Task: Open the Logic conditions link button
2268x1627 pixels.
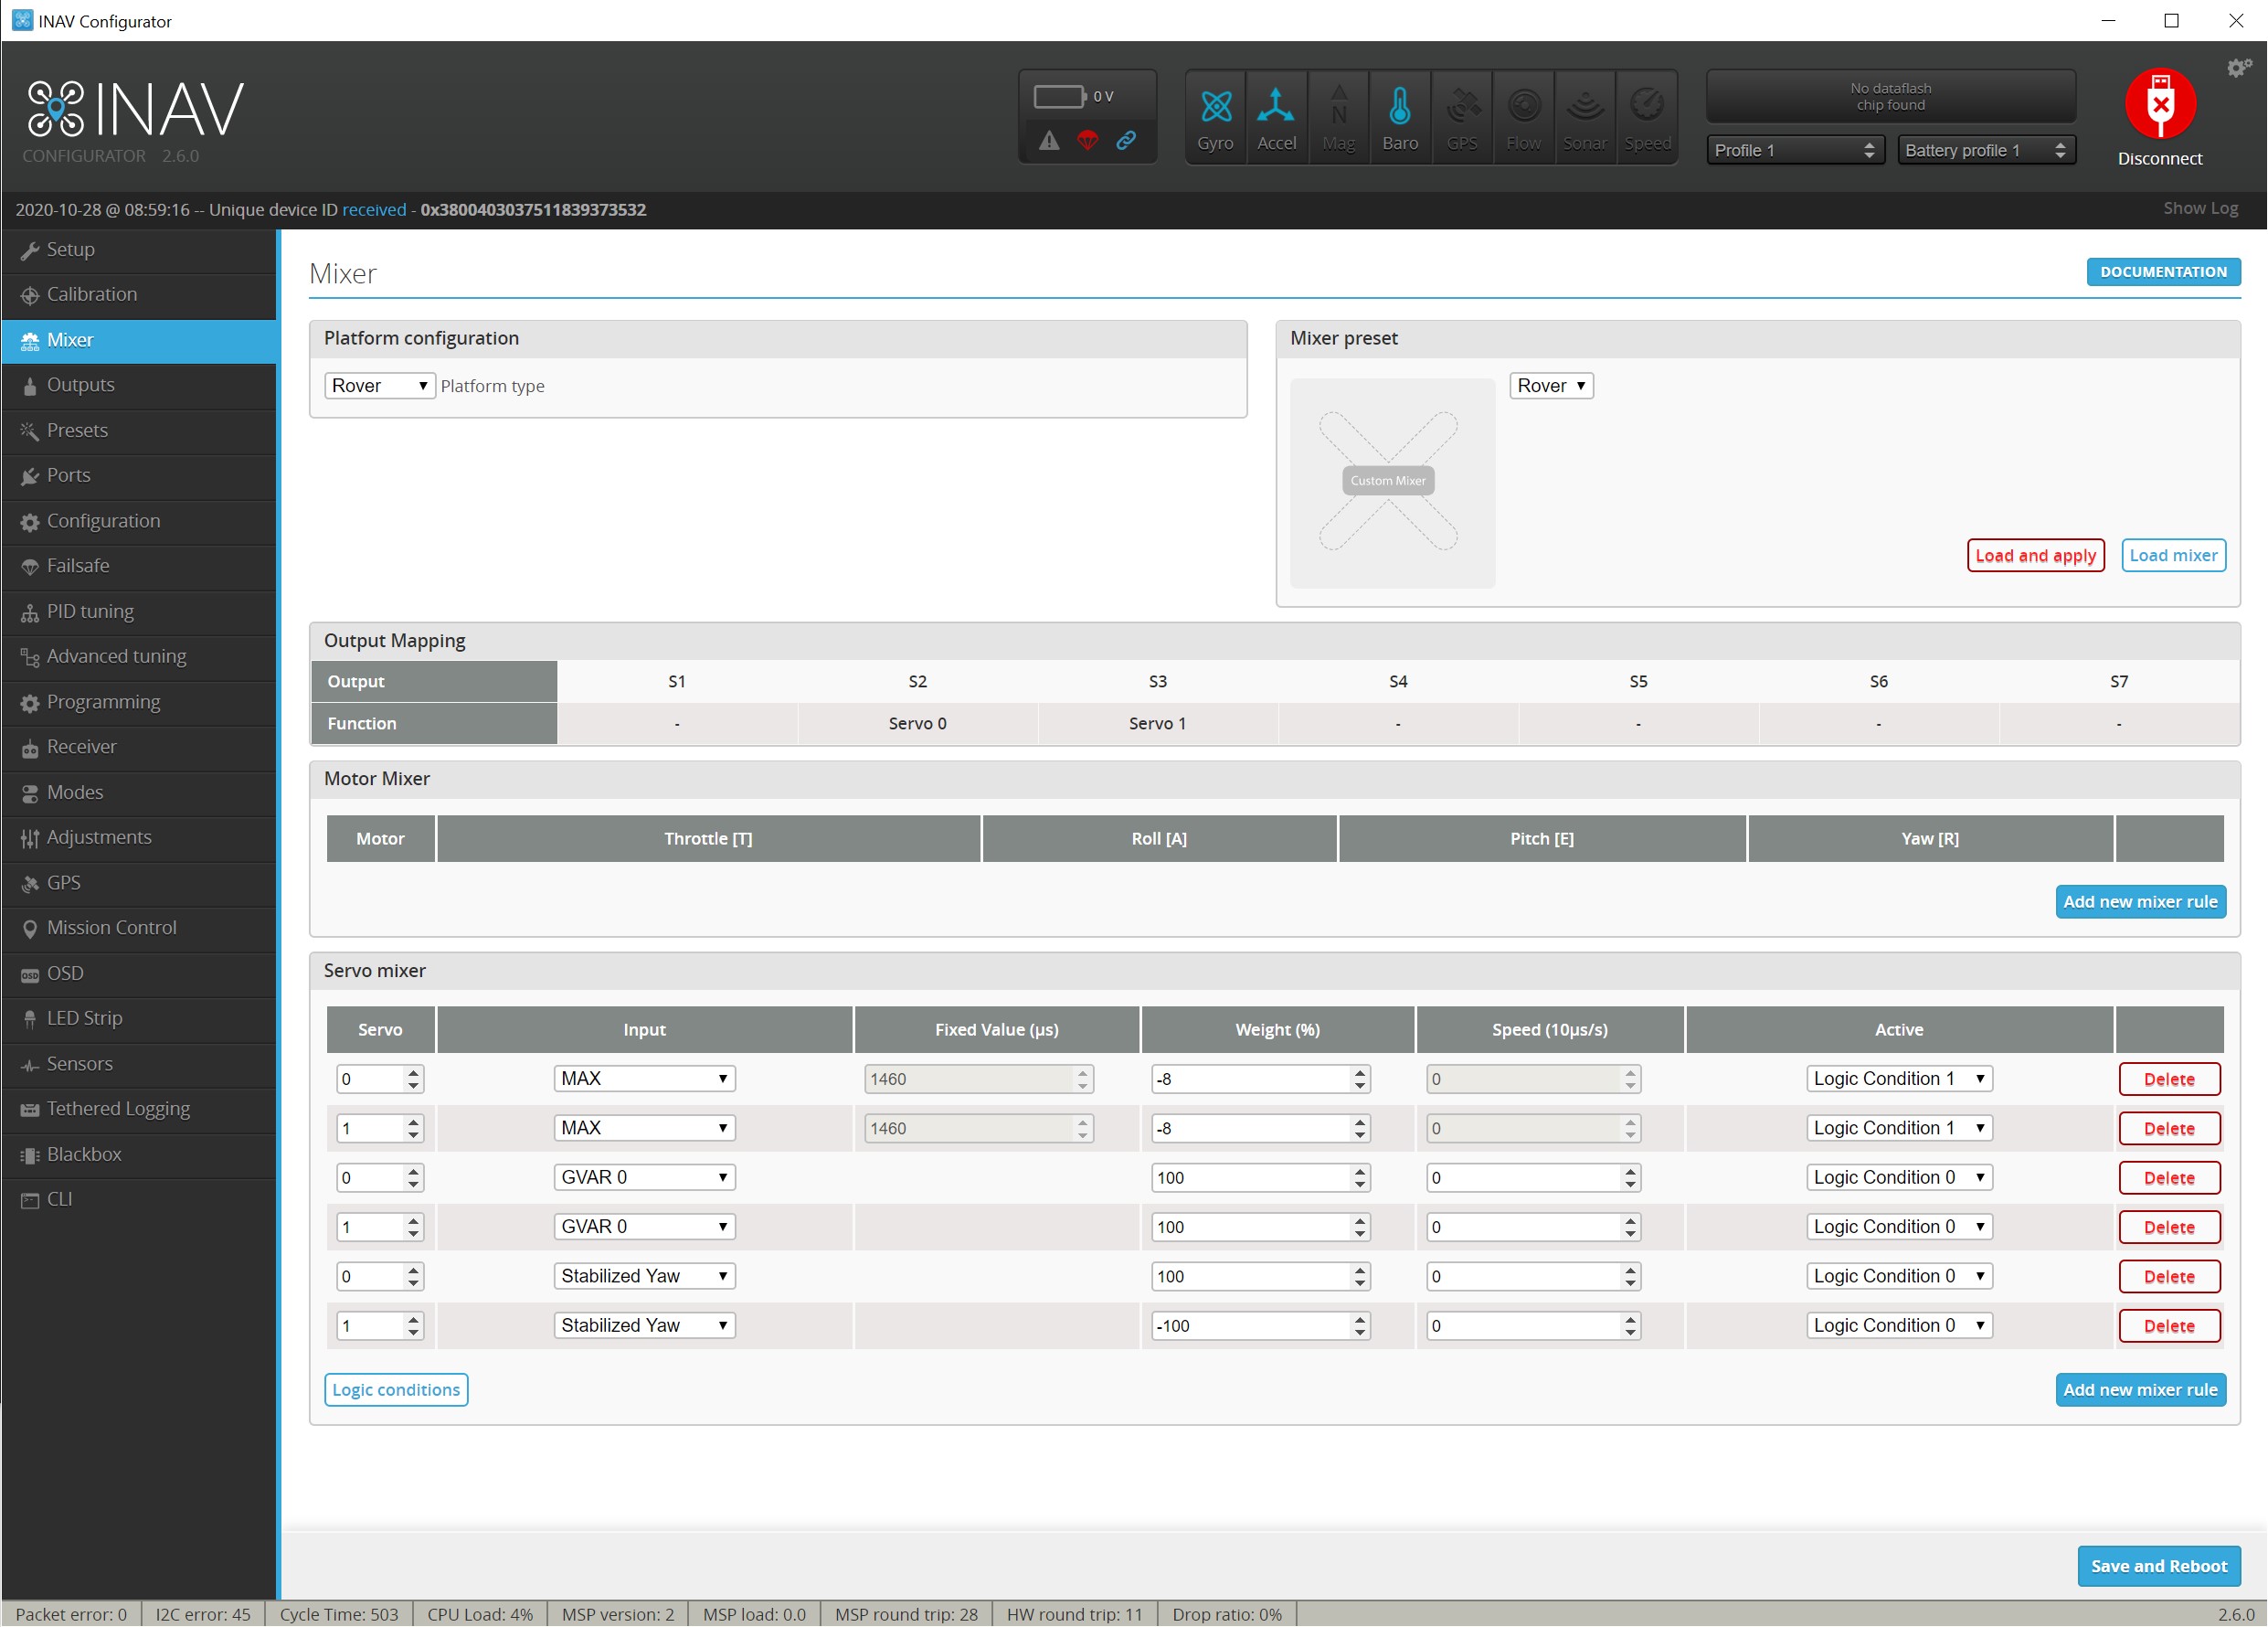Action: click(x=396, y=1390)
